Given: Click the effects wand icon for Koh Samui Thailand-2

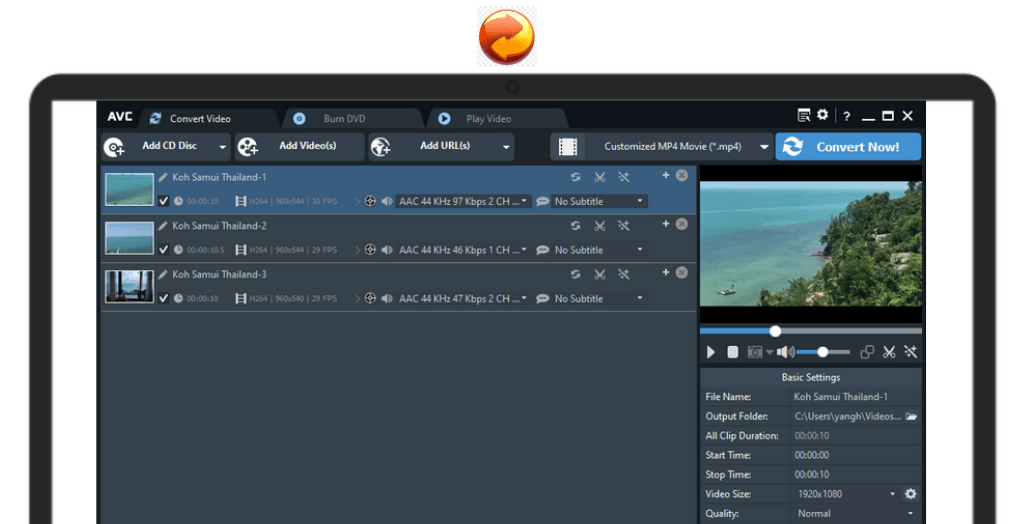Looking at the screenshot, I should pyautogui.click(x=624, y=225).
